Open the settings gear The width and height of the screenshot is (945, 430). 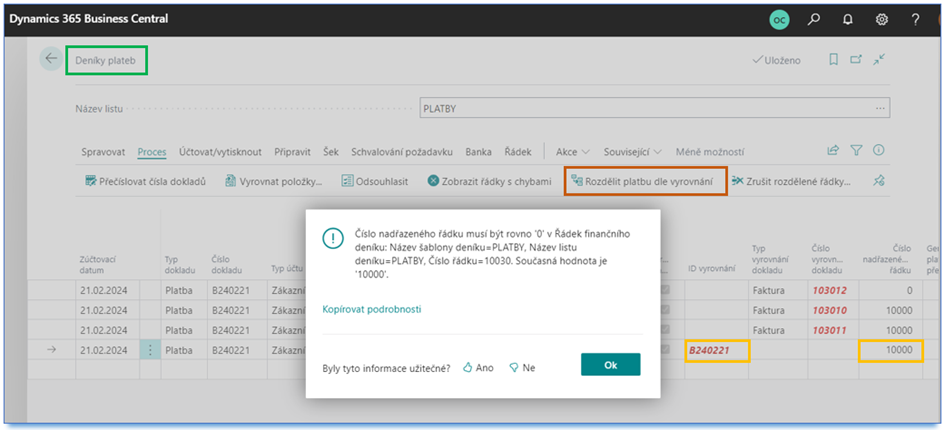(x=882, y=19)
